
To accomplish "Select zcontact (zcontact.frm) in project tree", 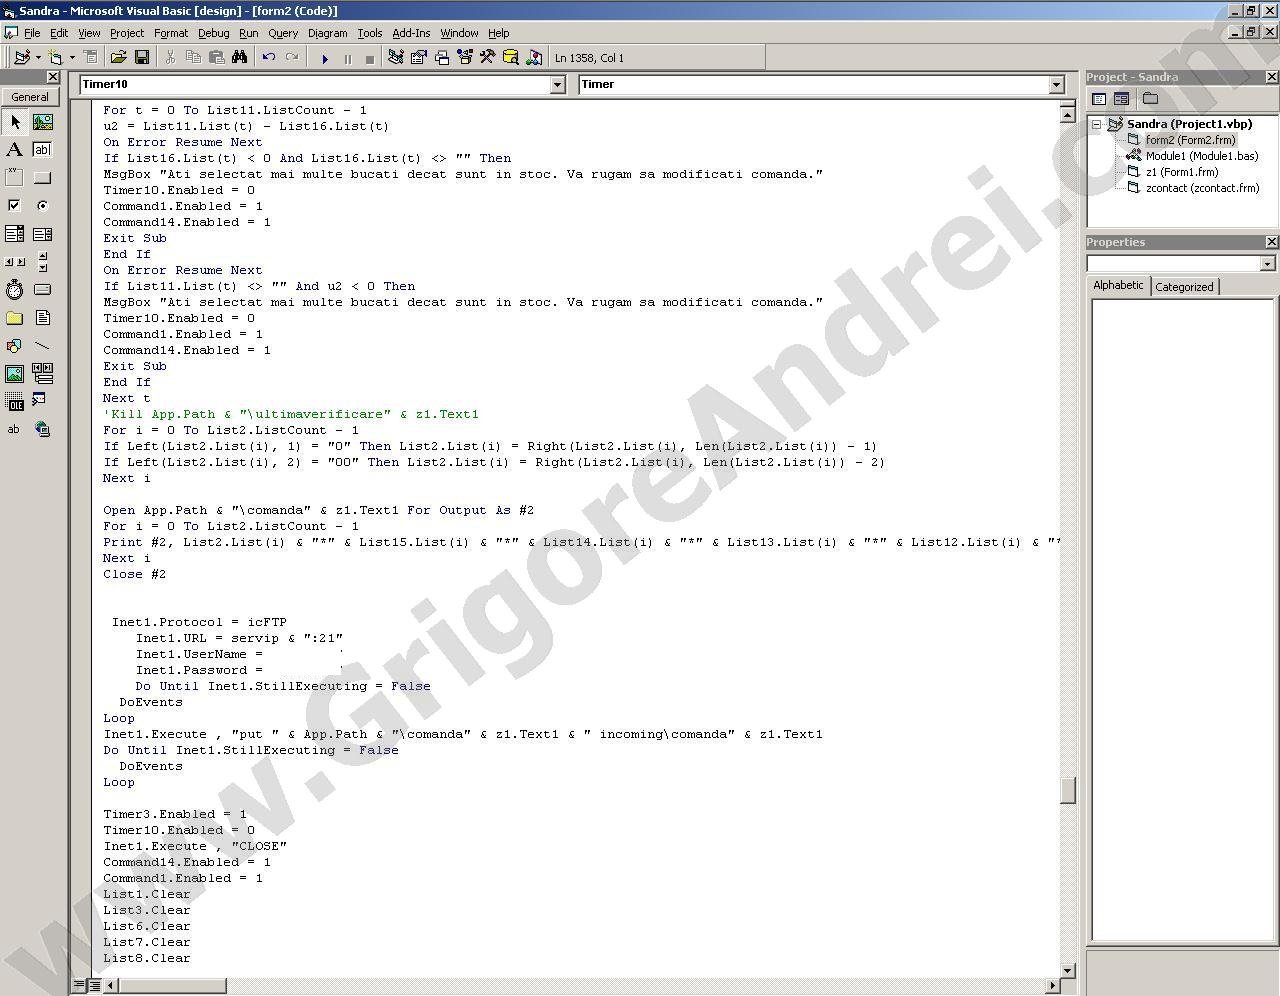I will [1202, 188].
